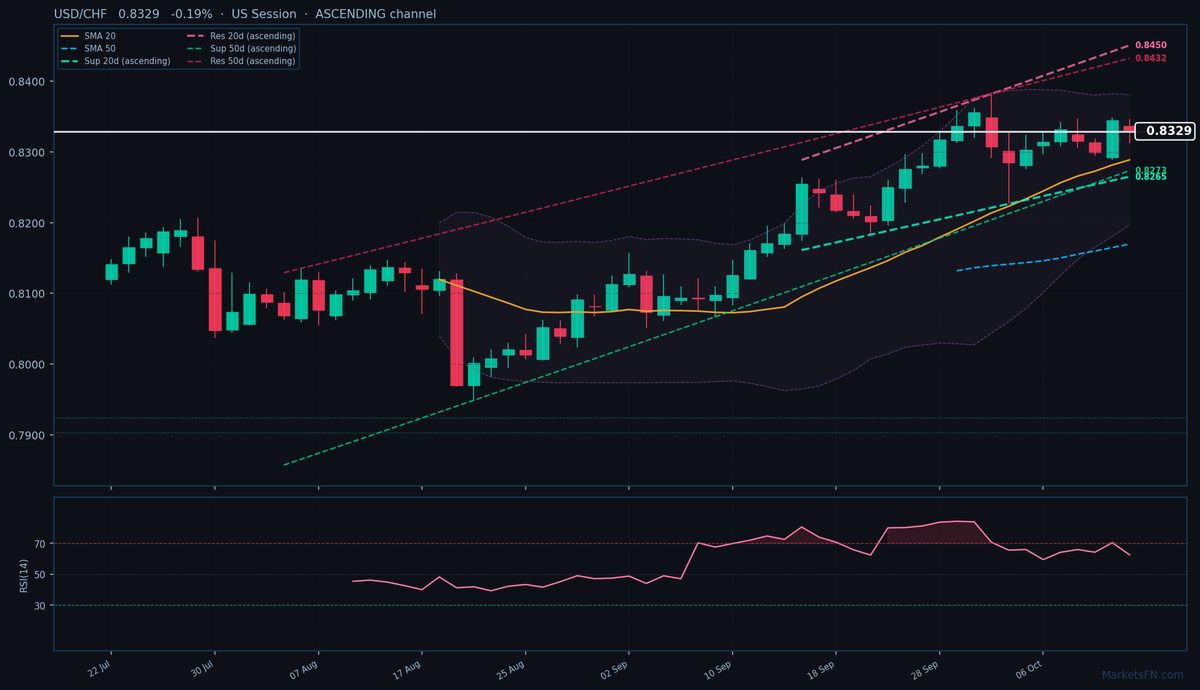Click the 02 Sep date label

[616, 668]
